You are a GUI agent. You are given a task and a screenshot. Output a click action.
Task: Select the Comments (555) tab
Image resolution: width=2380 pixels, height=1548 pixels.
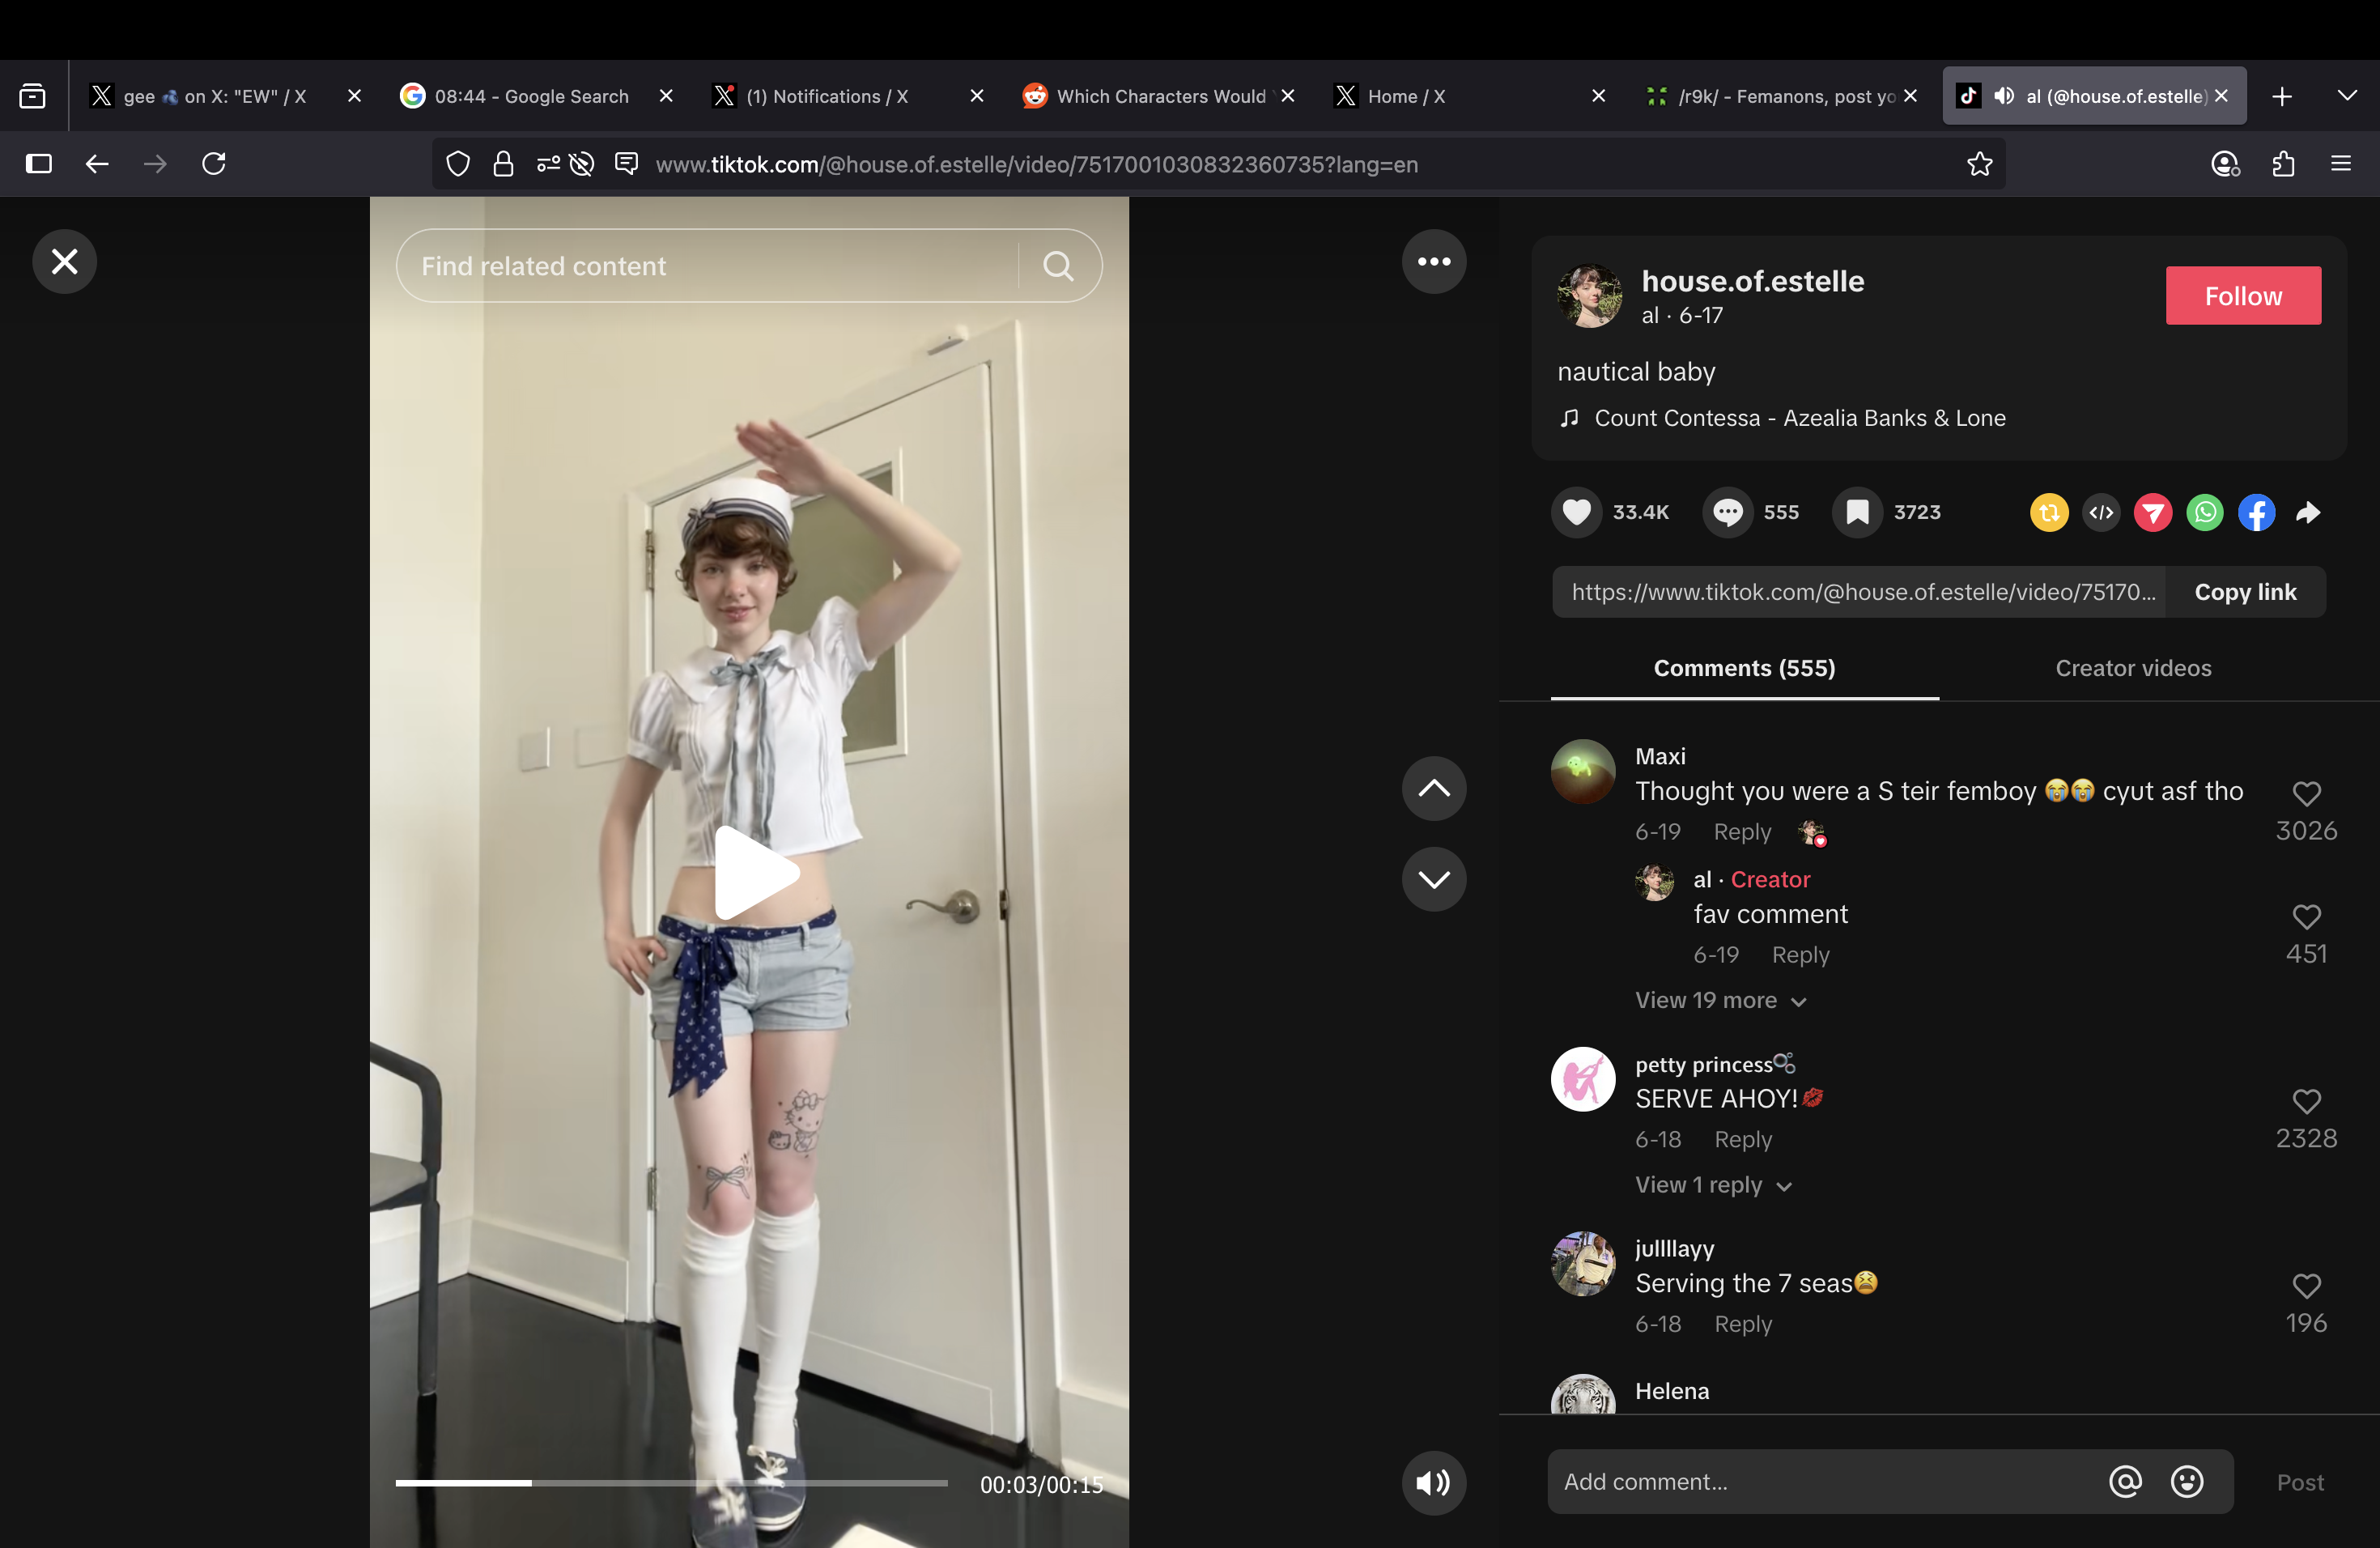[x=1744, y=668]
